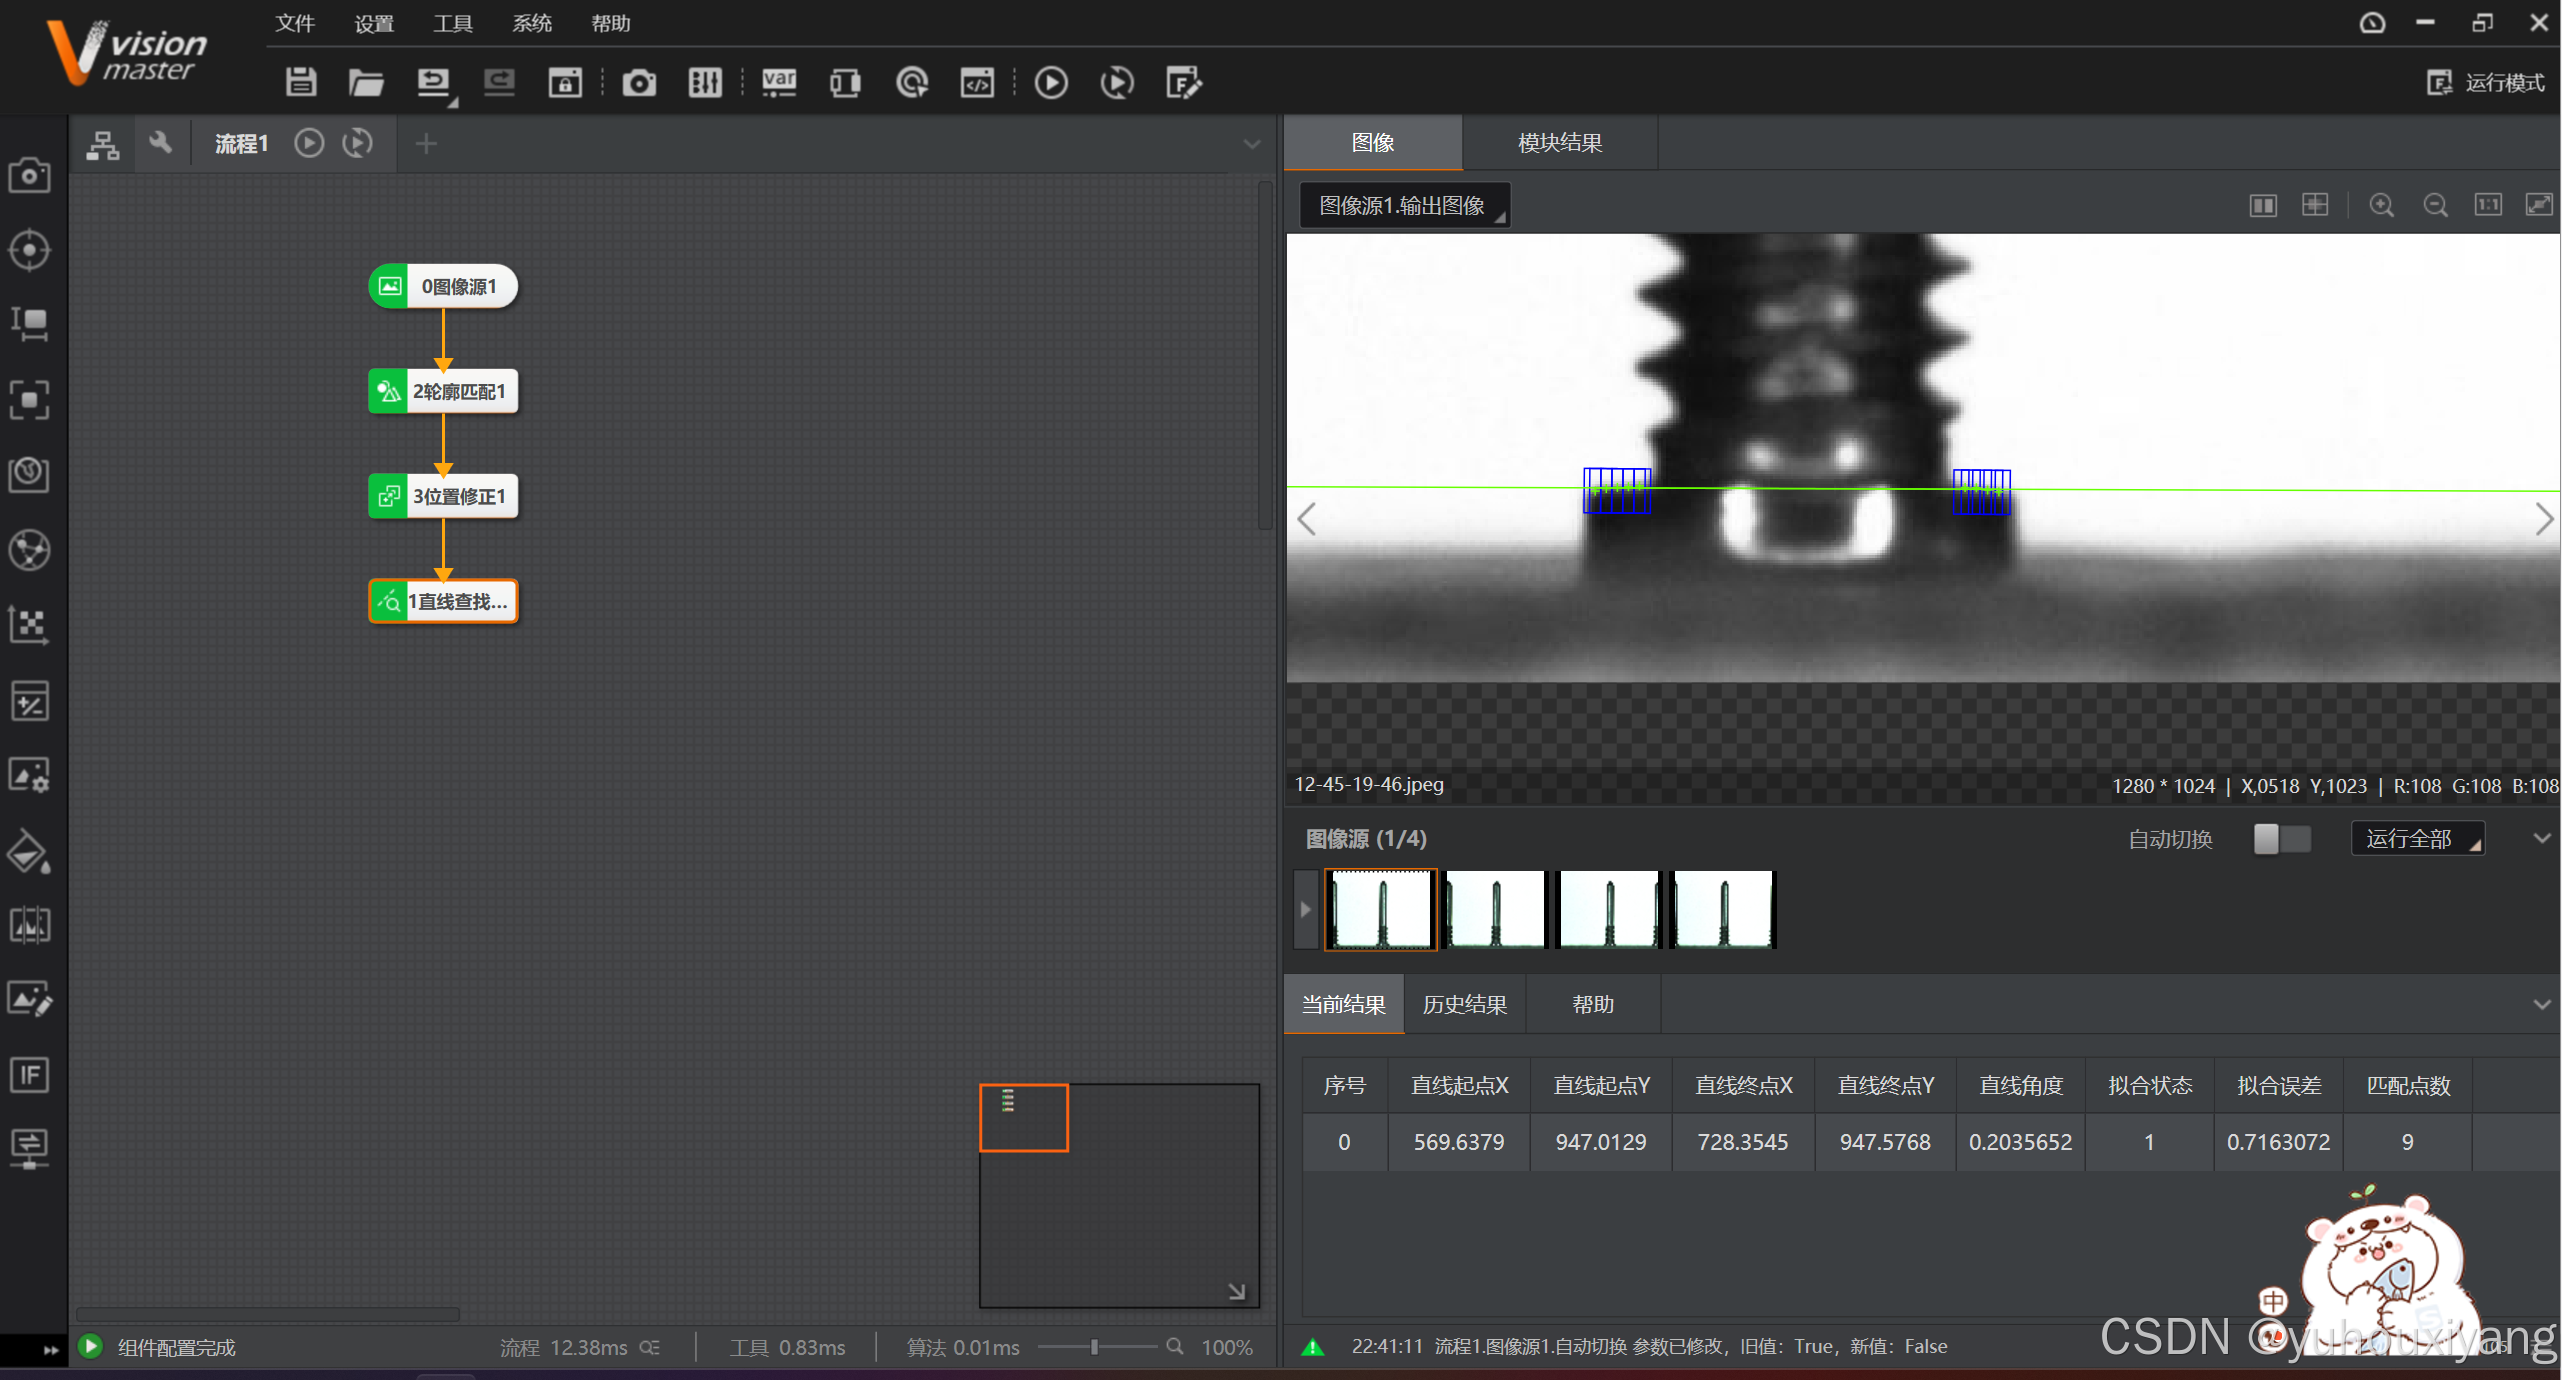Expand the 运行全部 dropdown
2562x1380 pixels.
(2418, 838)
